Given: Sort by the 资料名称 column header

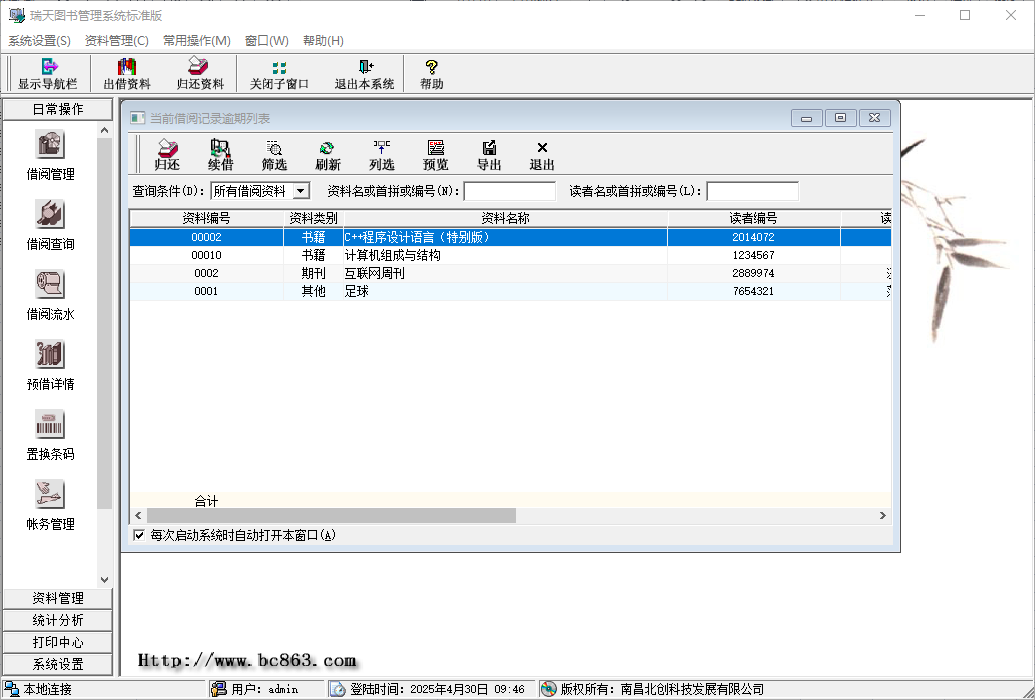Looking at the screenshot, I should click(506, 218).
